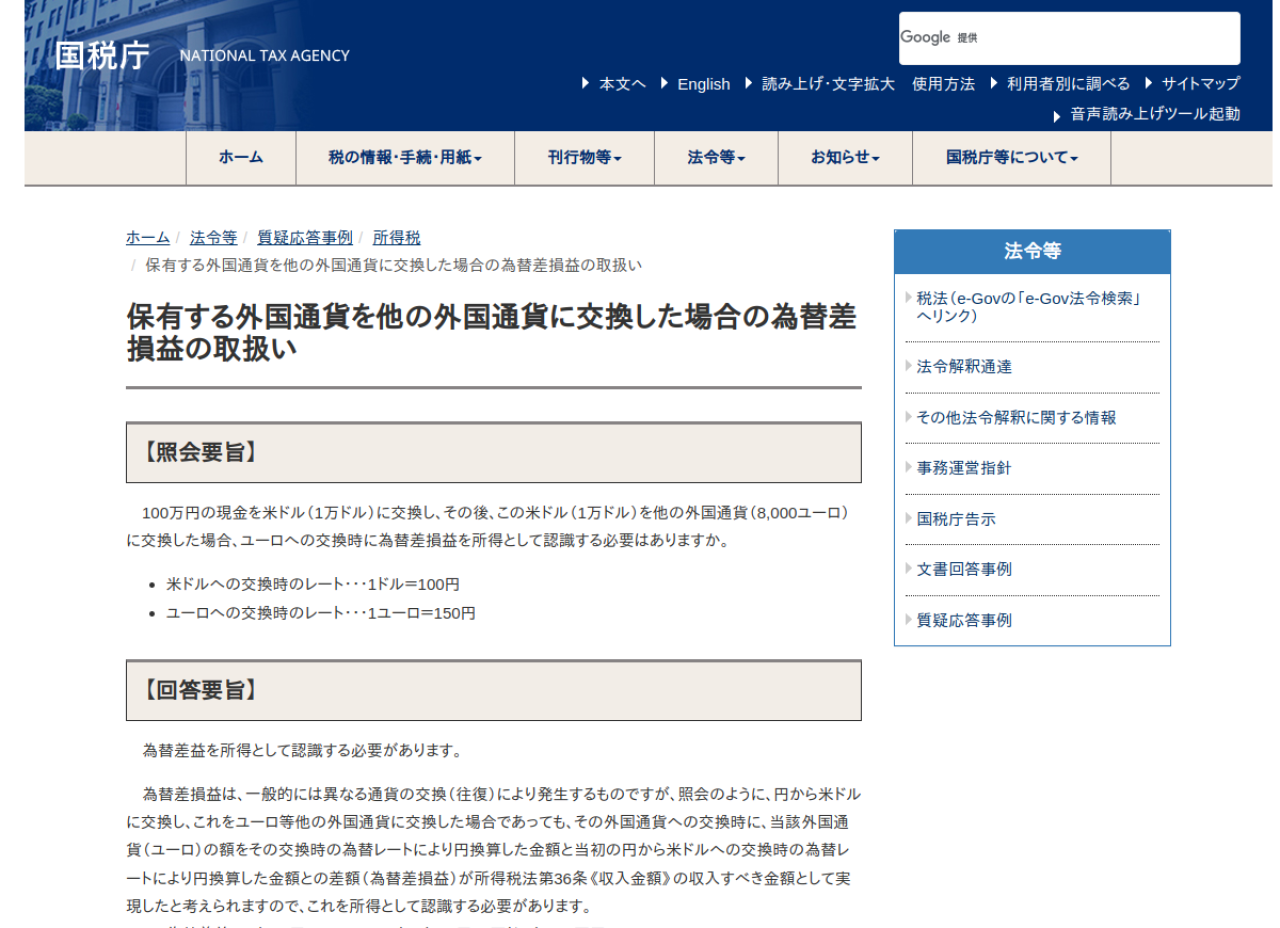Click ホーム breadcrumb link
Image resolution: width=1280 pixels, height=928 pixels.
point(148,238)
